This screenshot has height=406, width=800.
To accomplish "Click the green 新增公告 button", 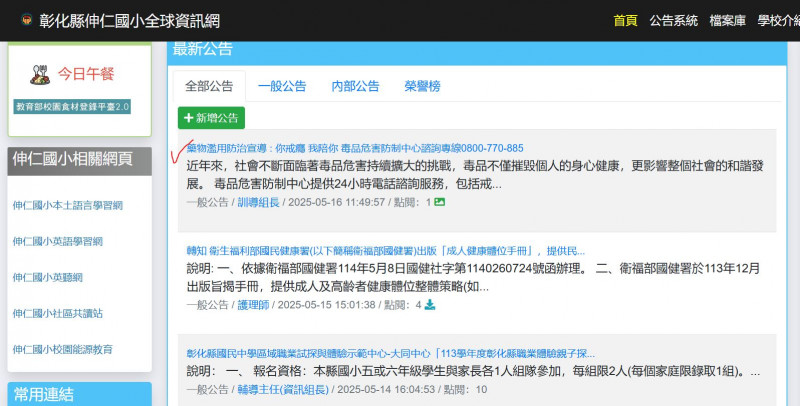I will (211, 118).
